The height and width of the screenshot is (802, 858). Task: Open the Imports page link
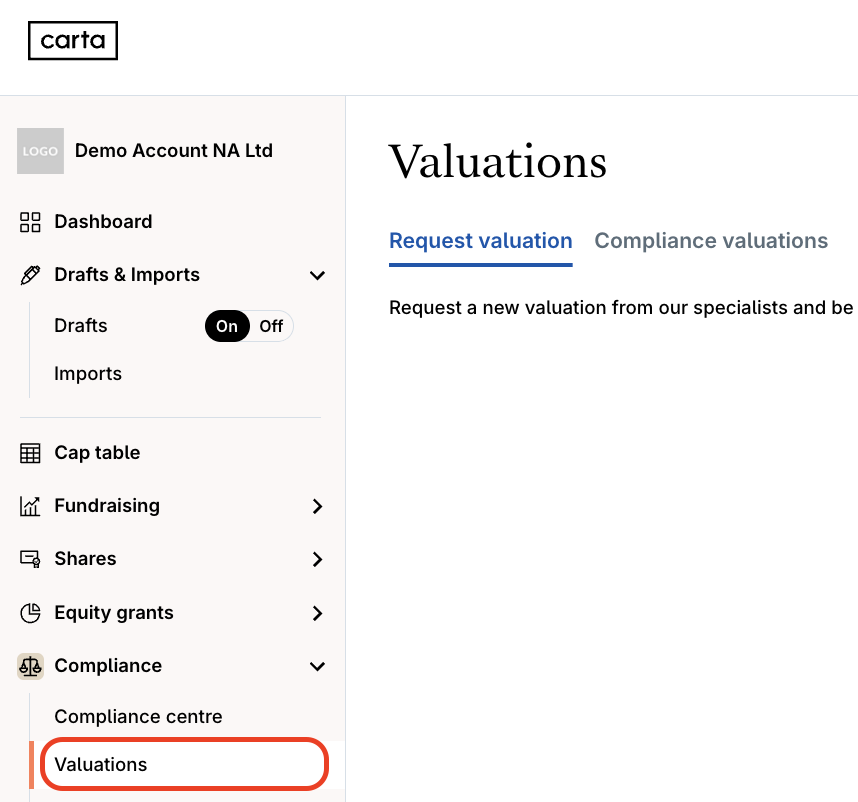88,374
